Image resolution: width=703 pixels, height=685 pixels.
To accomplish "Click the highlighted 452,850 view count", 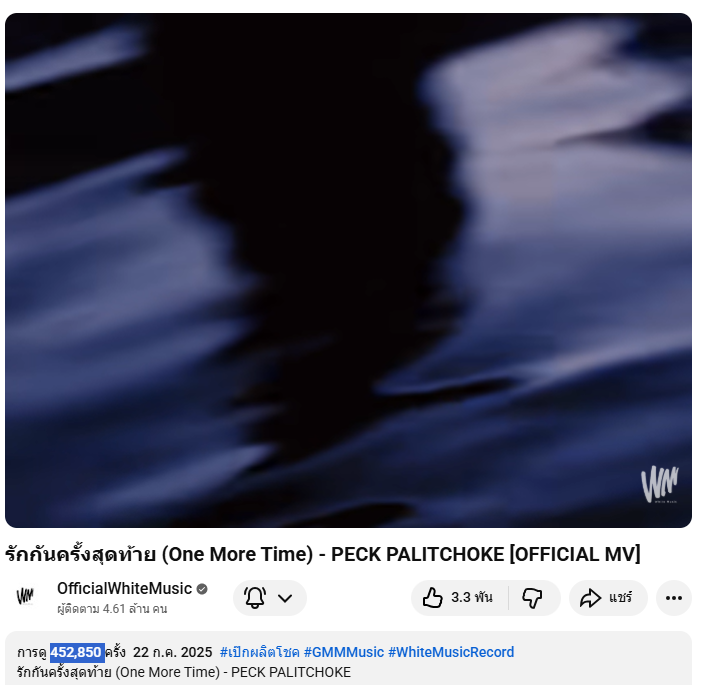I will click(x=77, y=652).
